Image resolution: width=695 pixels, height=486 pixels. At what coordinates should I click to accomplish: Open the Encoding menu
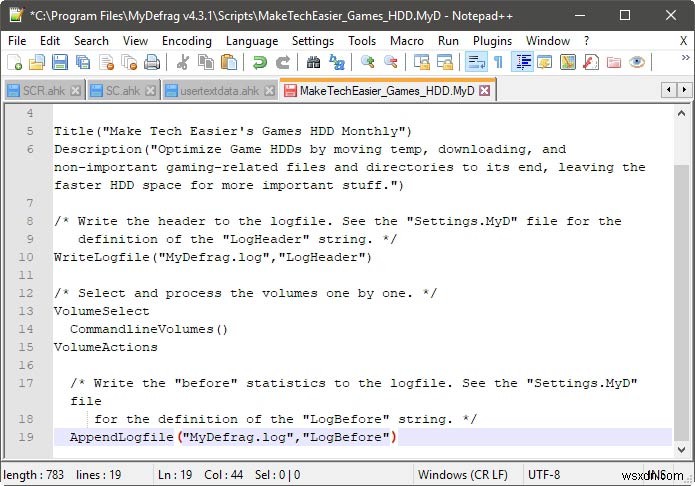187,41
